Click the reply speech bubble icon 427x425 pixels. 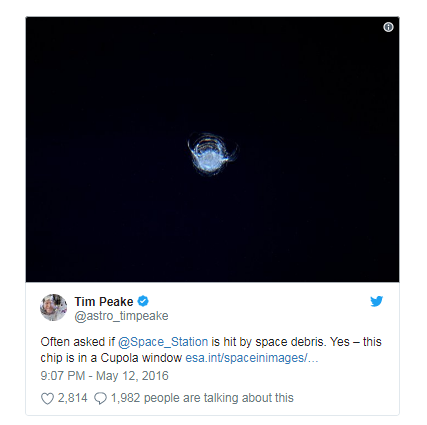pos(100,398)
